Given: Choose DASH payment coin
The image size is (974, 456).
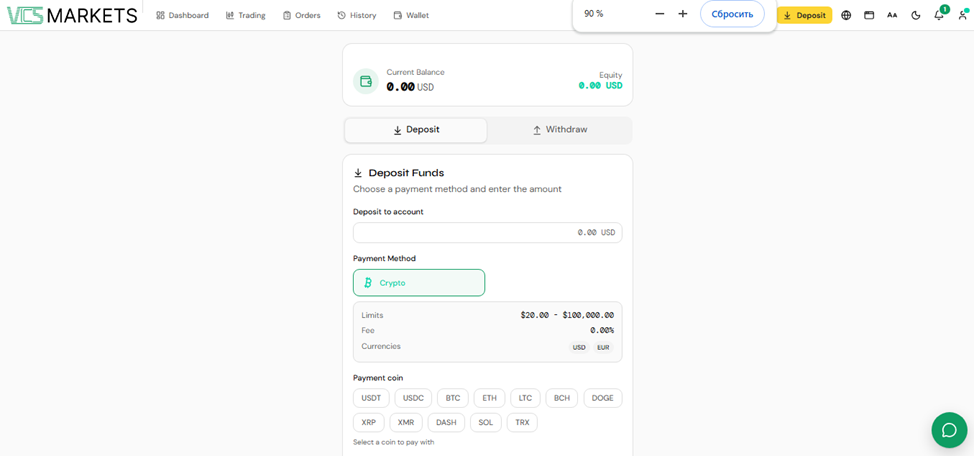Looking at the screenshot, I should tap(446, 422).
